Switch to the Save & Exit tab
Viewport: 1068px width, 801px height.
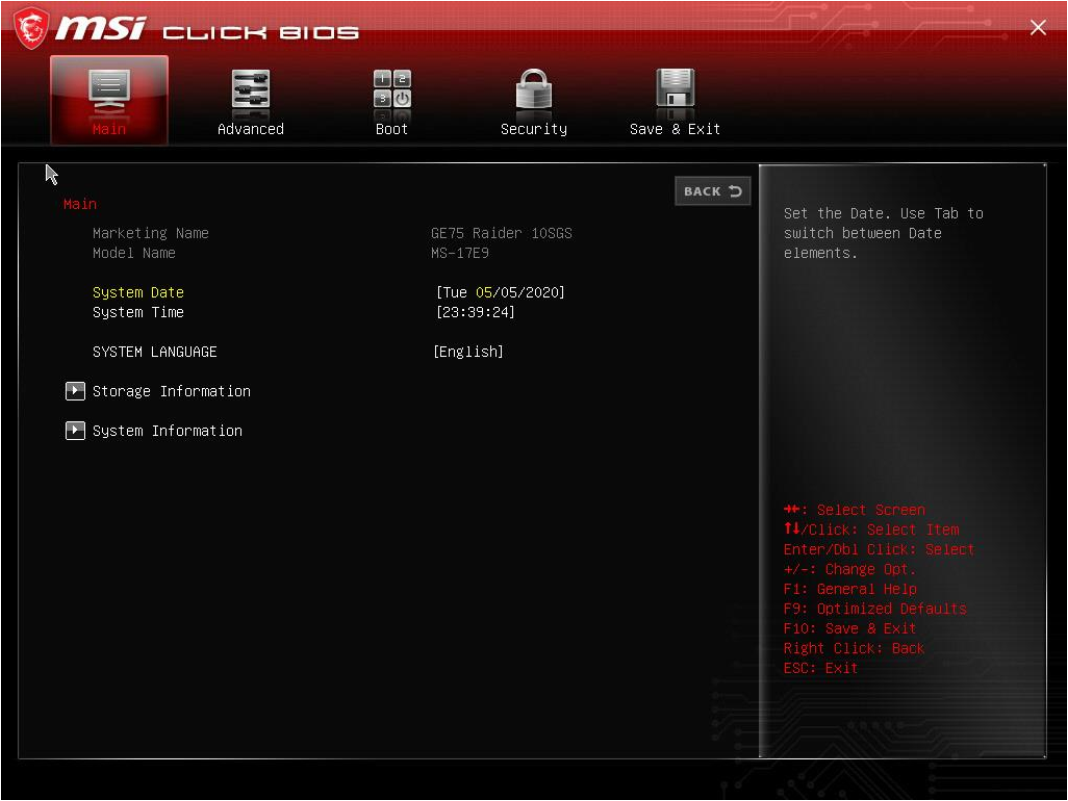click(674, 100)
